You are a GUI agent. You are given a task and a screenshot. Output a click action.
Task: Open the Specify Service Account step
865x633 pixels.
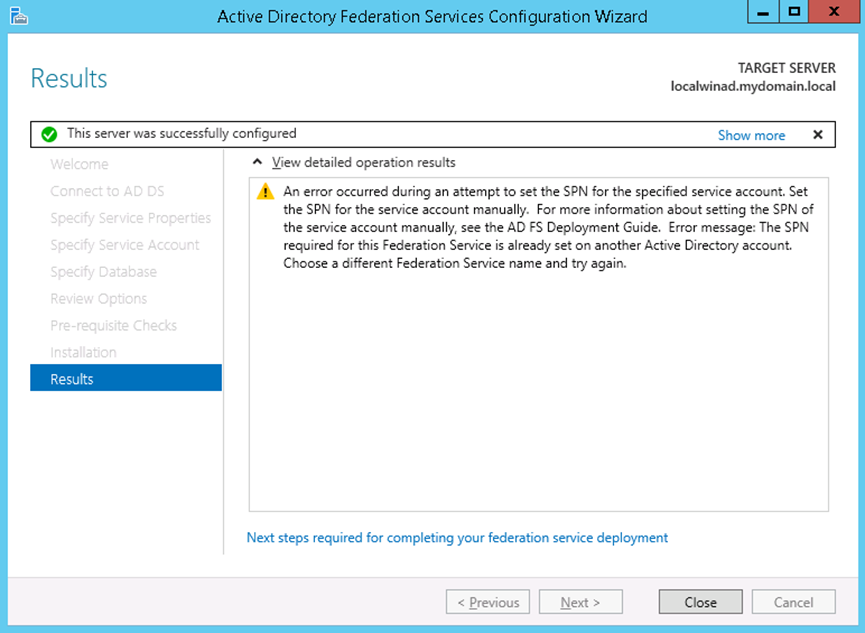[125, 245]
